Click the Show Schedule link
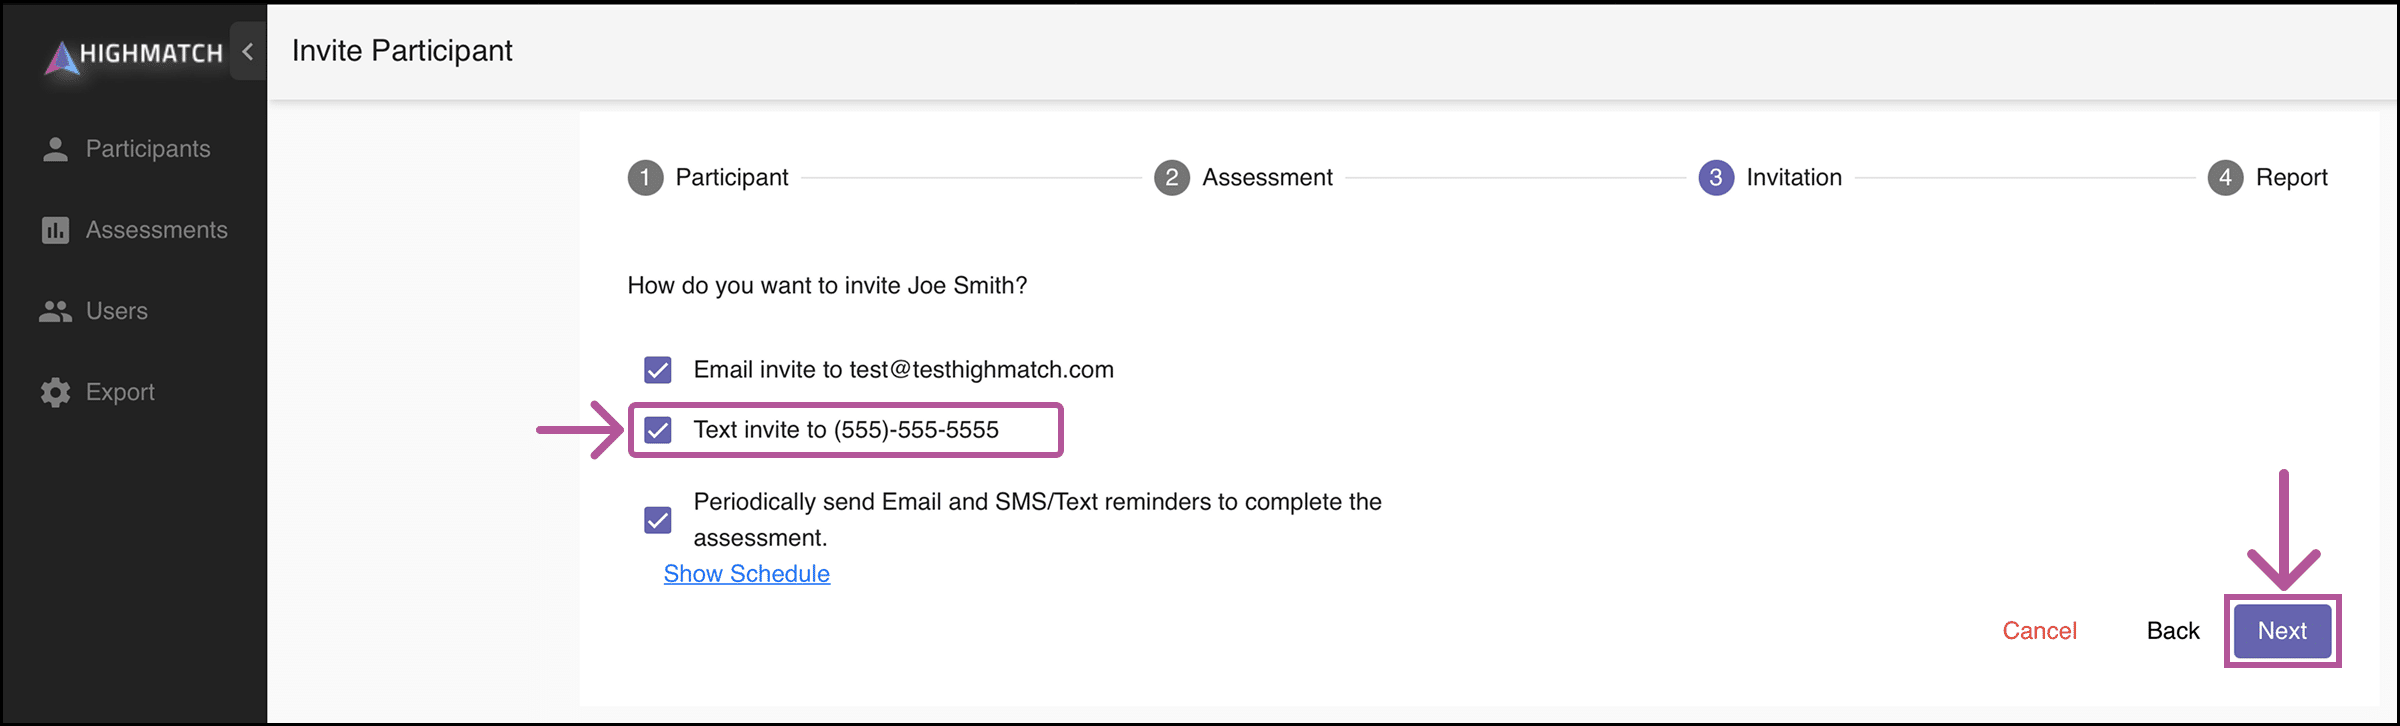2400x726 pixels. coord(747,574)
